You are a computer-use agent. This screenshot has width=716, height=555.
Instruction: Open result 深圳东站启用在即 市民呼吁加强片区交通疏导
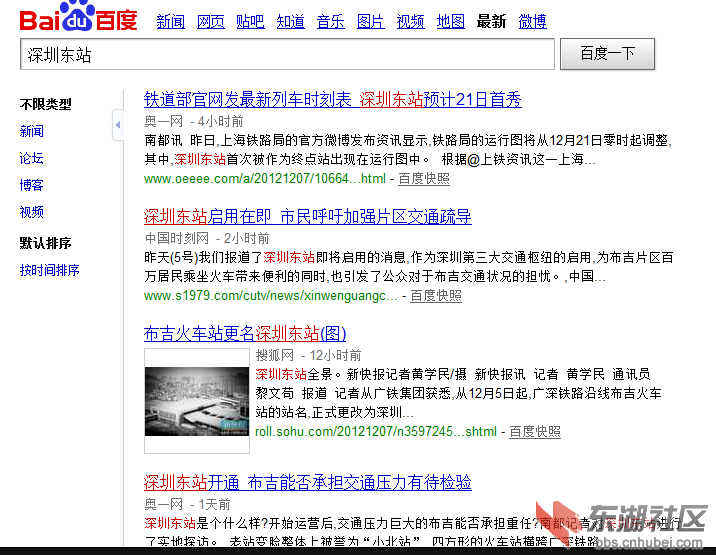[307, 216]
